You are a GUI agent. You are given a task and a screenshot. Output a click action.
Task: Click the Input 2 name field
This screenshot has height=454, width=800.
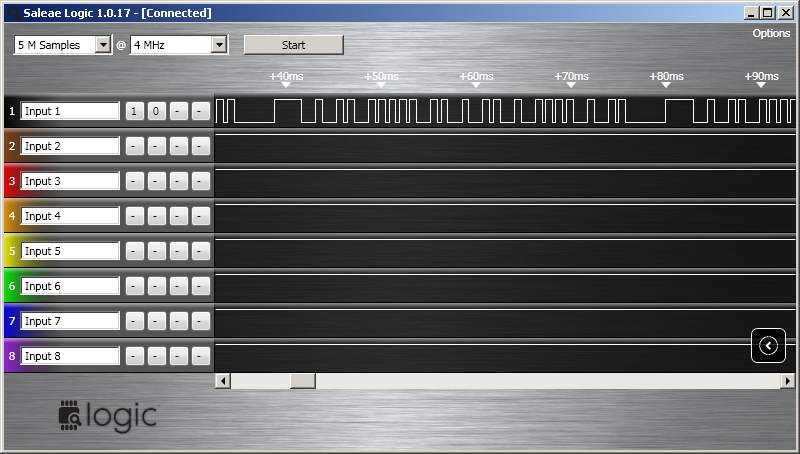point(70,146)
